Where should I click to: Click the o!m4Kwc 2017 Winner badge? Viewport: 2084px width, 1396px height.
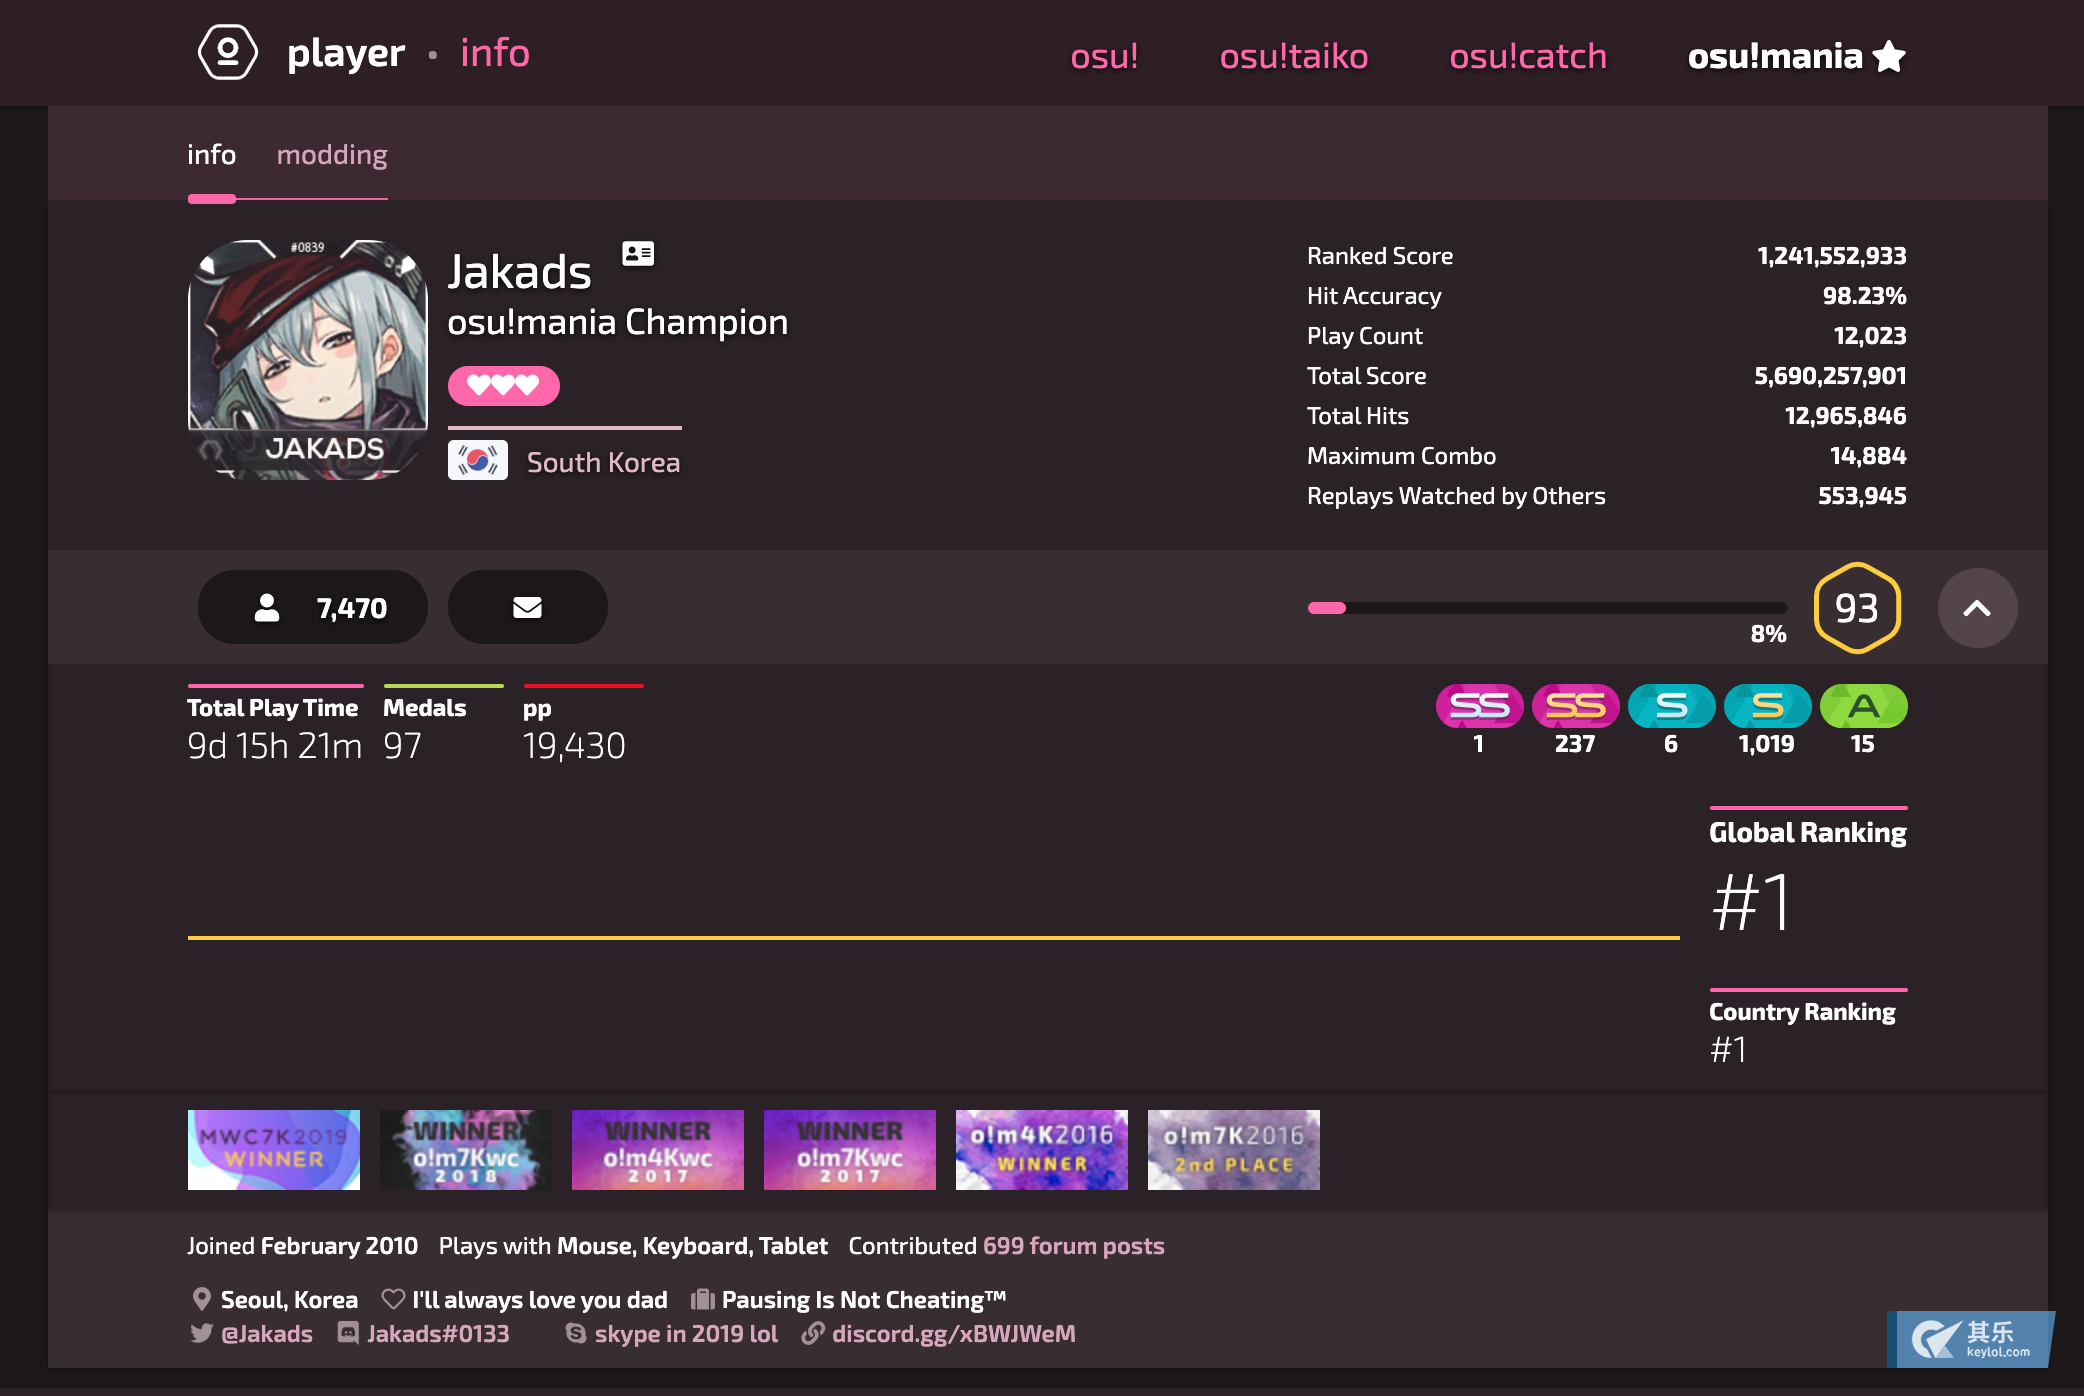click(x=658, y=1150)
